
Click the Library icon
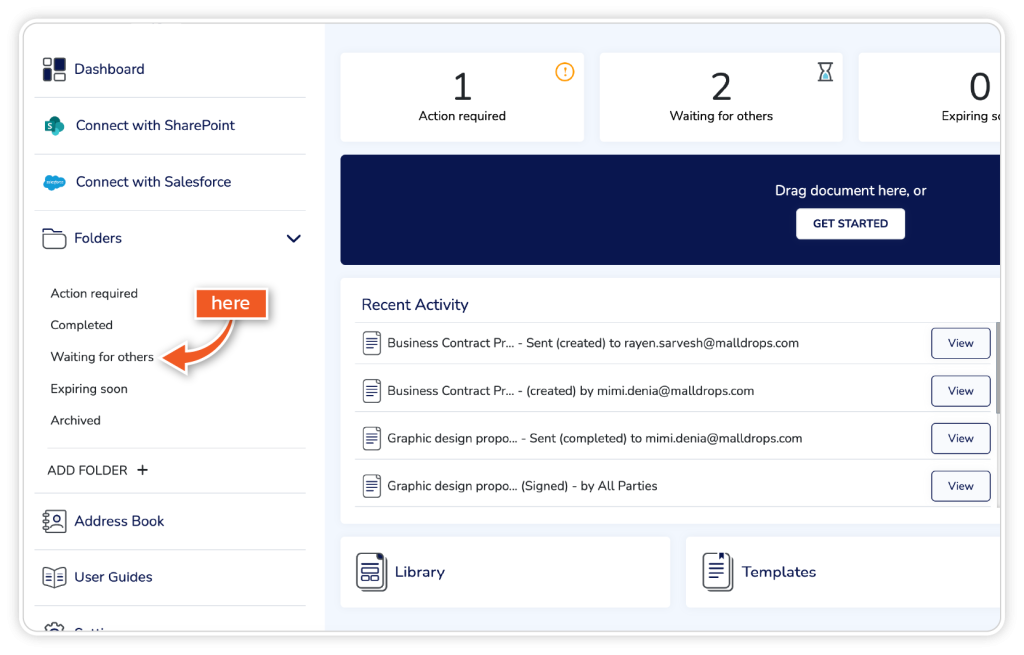371,572
